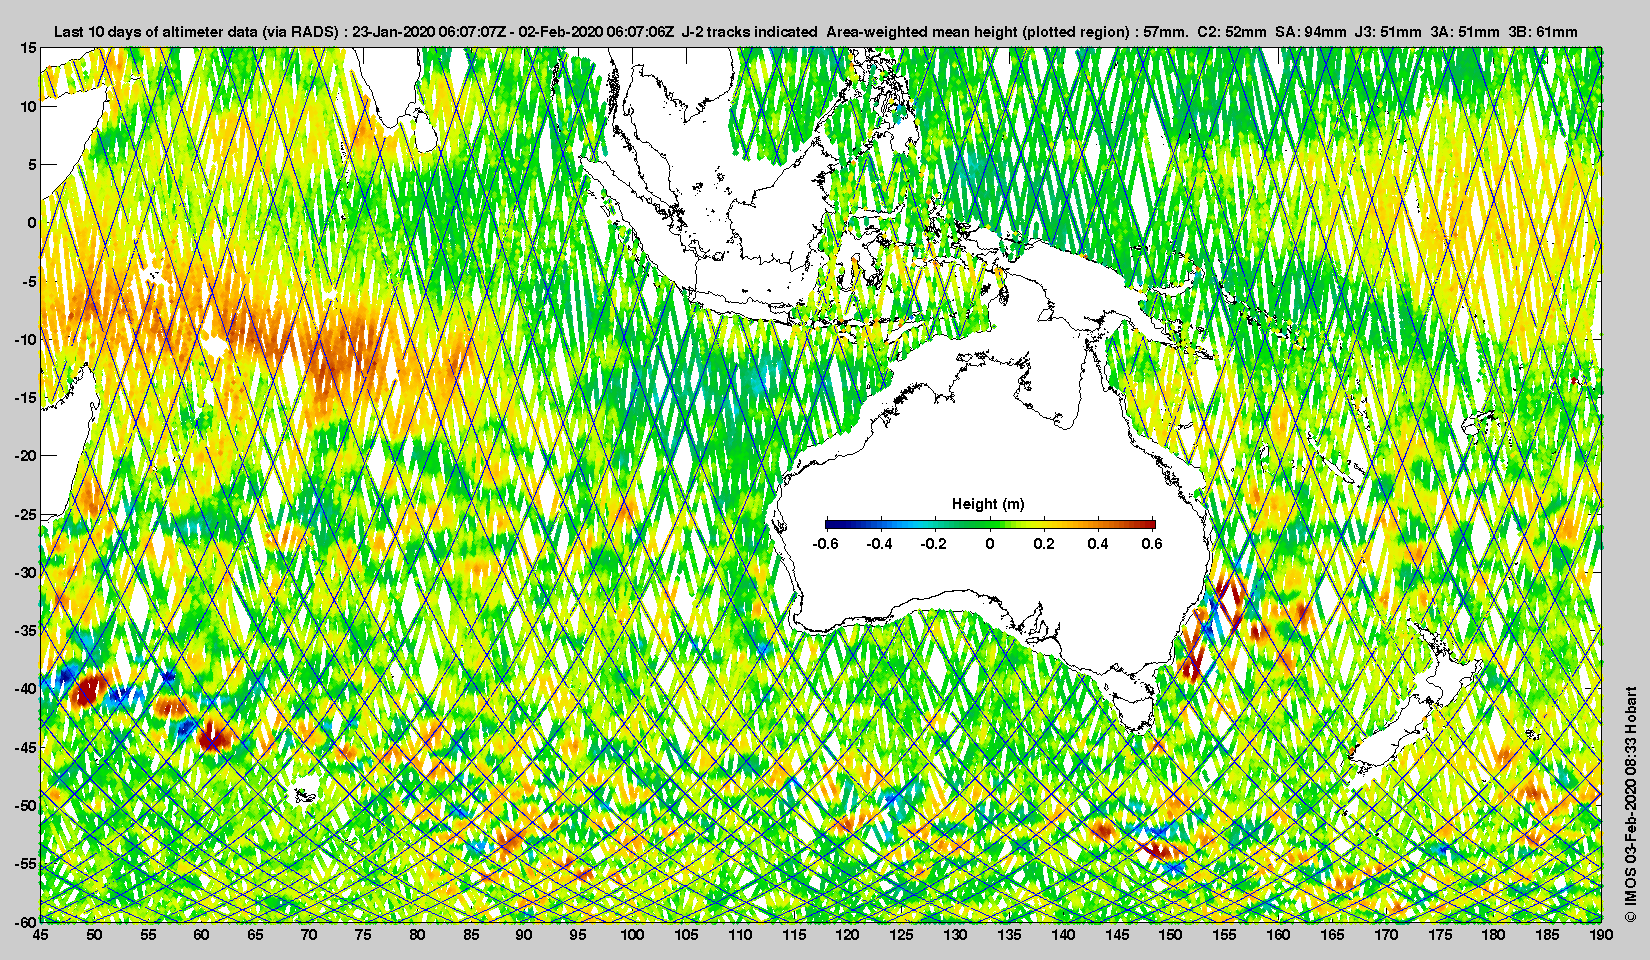Click the "-0.6" colorbar tick label

[x=825, y=544]
